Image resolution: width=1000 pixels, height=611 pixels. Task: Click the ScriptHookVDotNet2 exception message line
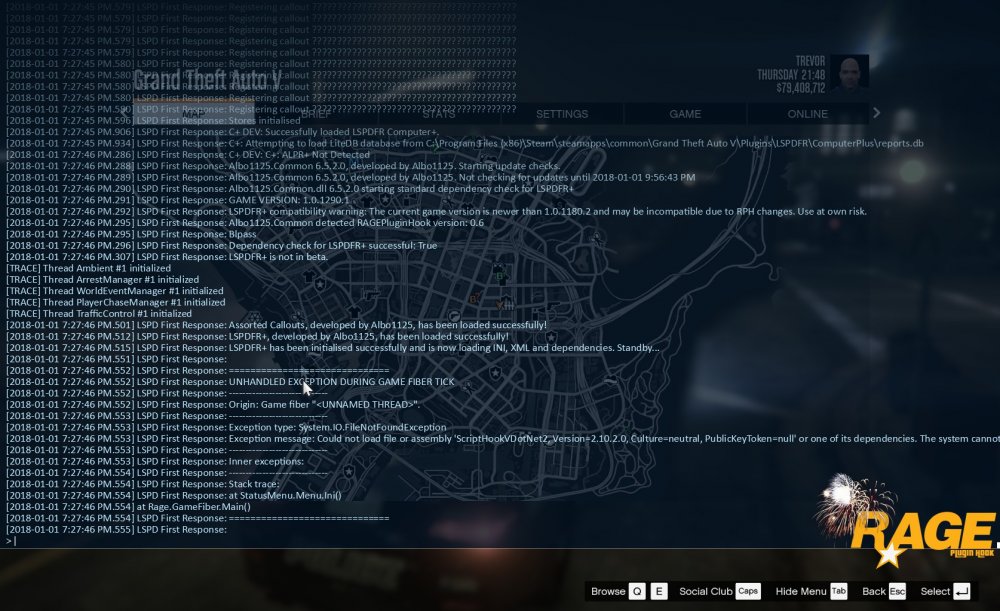click(x=503, y=438)
